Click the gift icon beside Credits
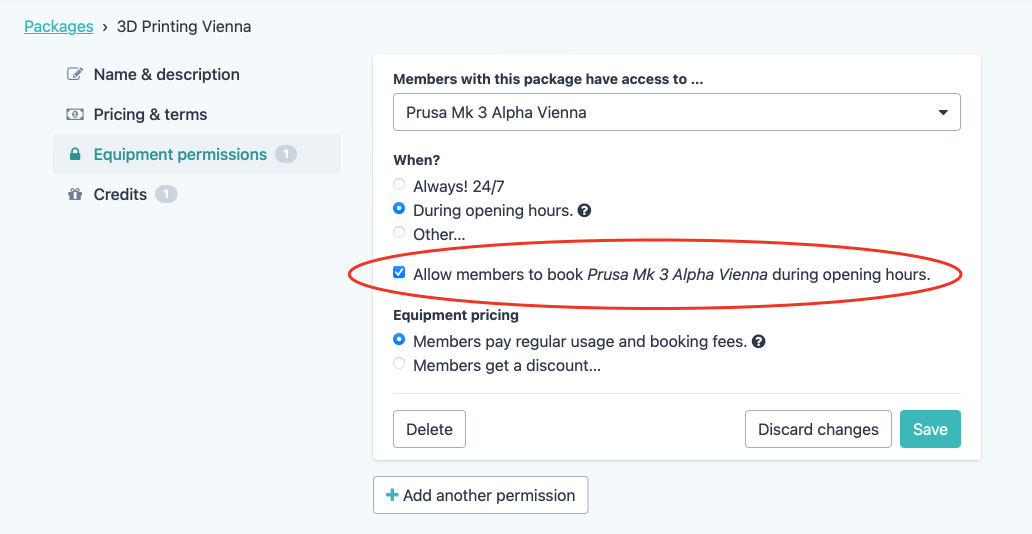Viewport: 1032px width, 534px height. (74, 195)
